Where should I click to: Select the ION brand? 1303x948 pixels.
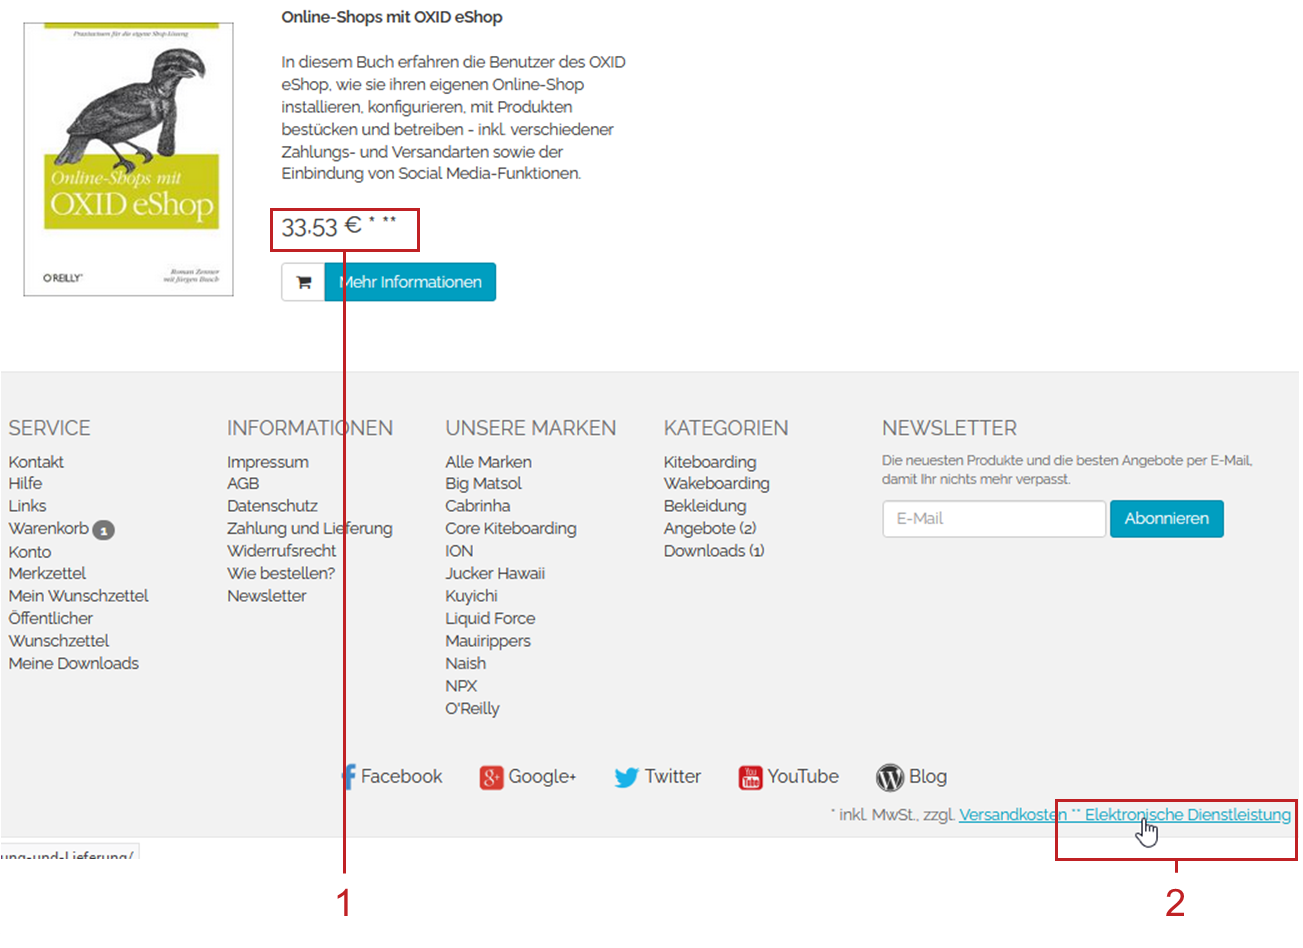(459, 551)
